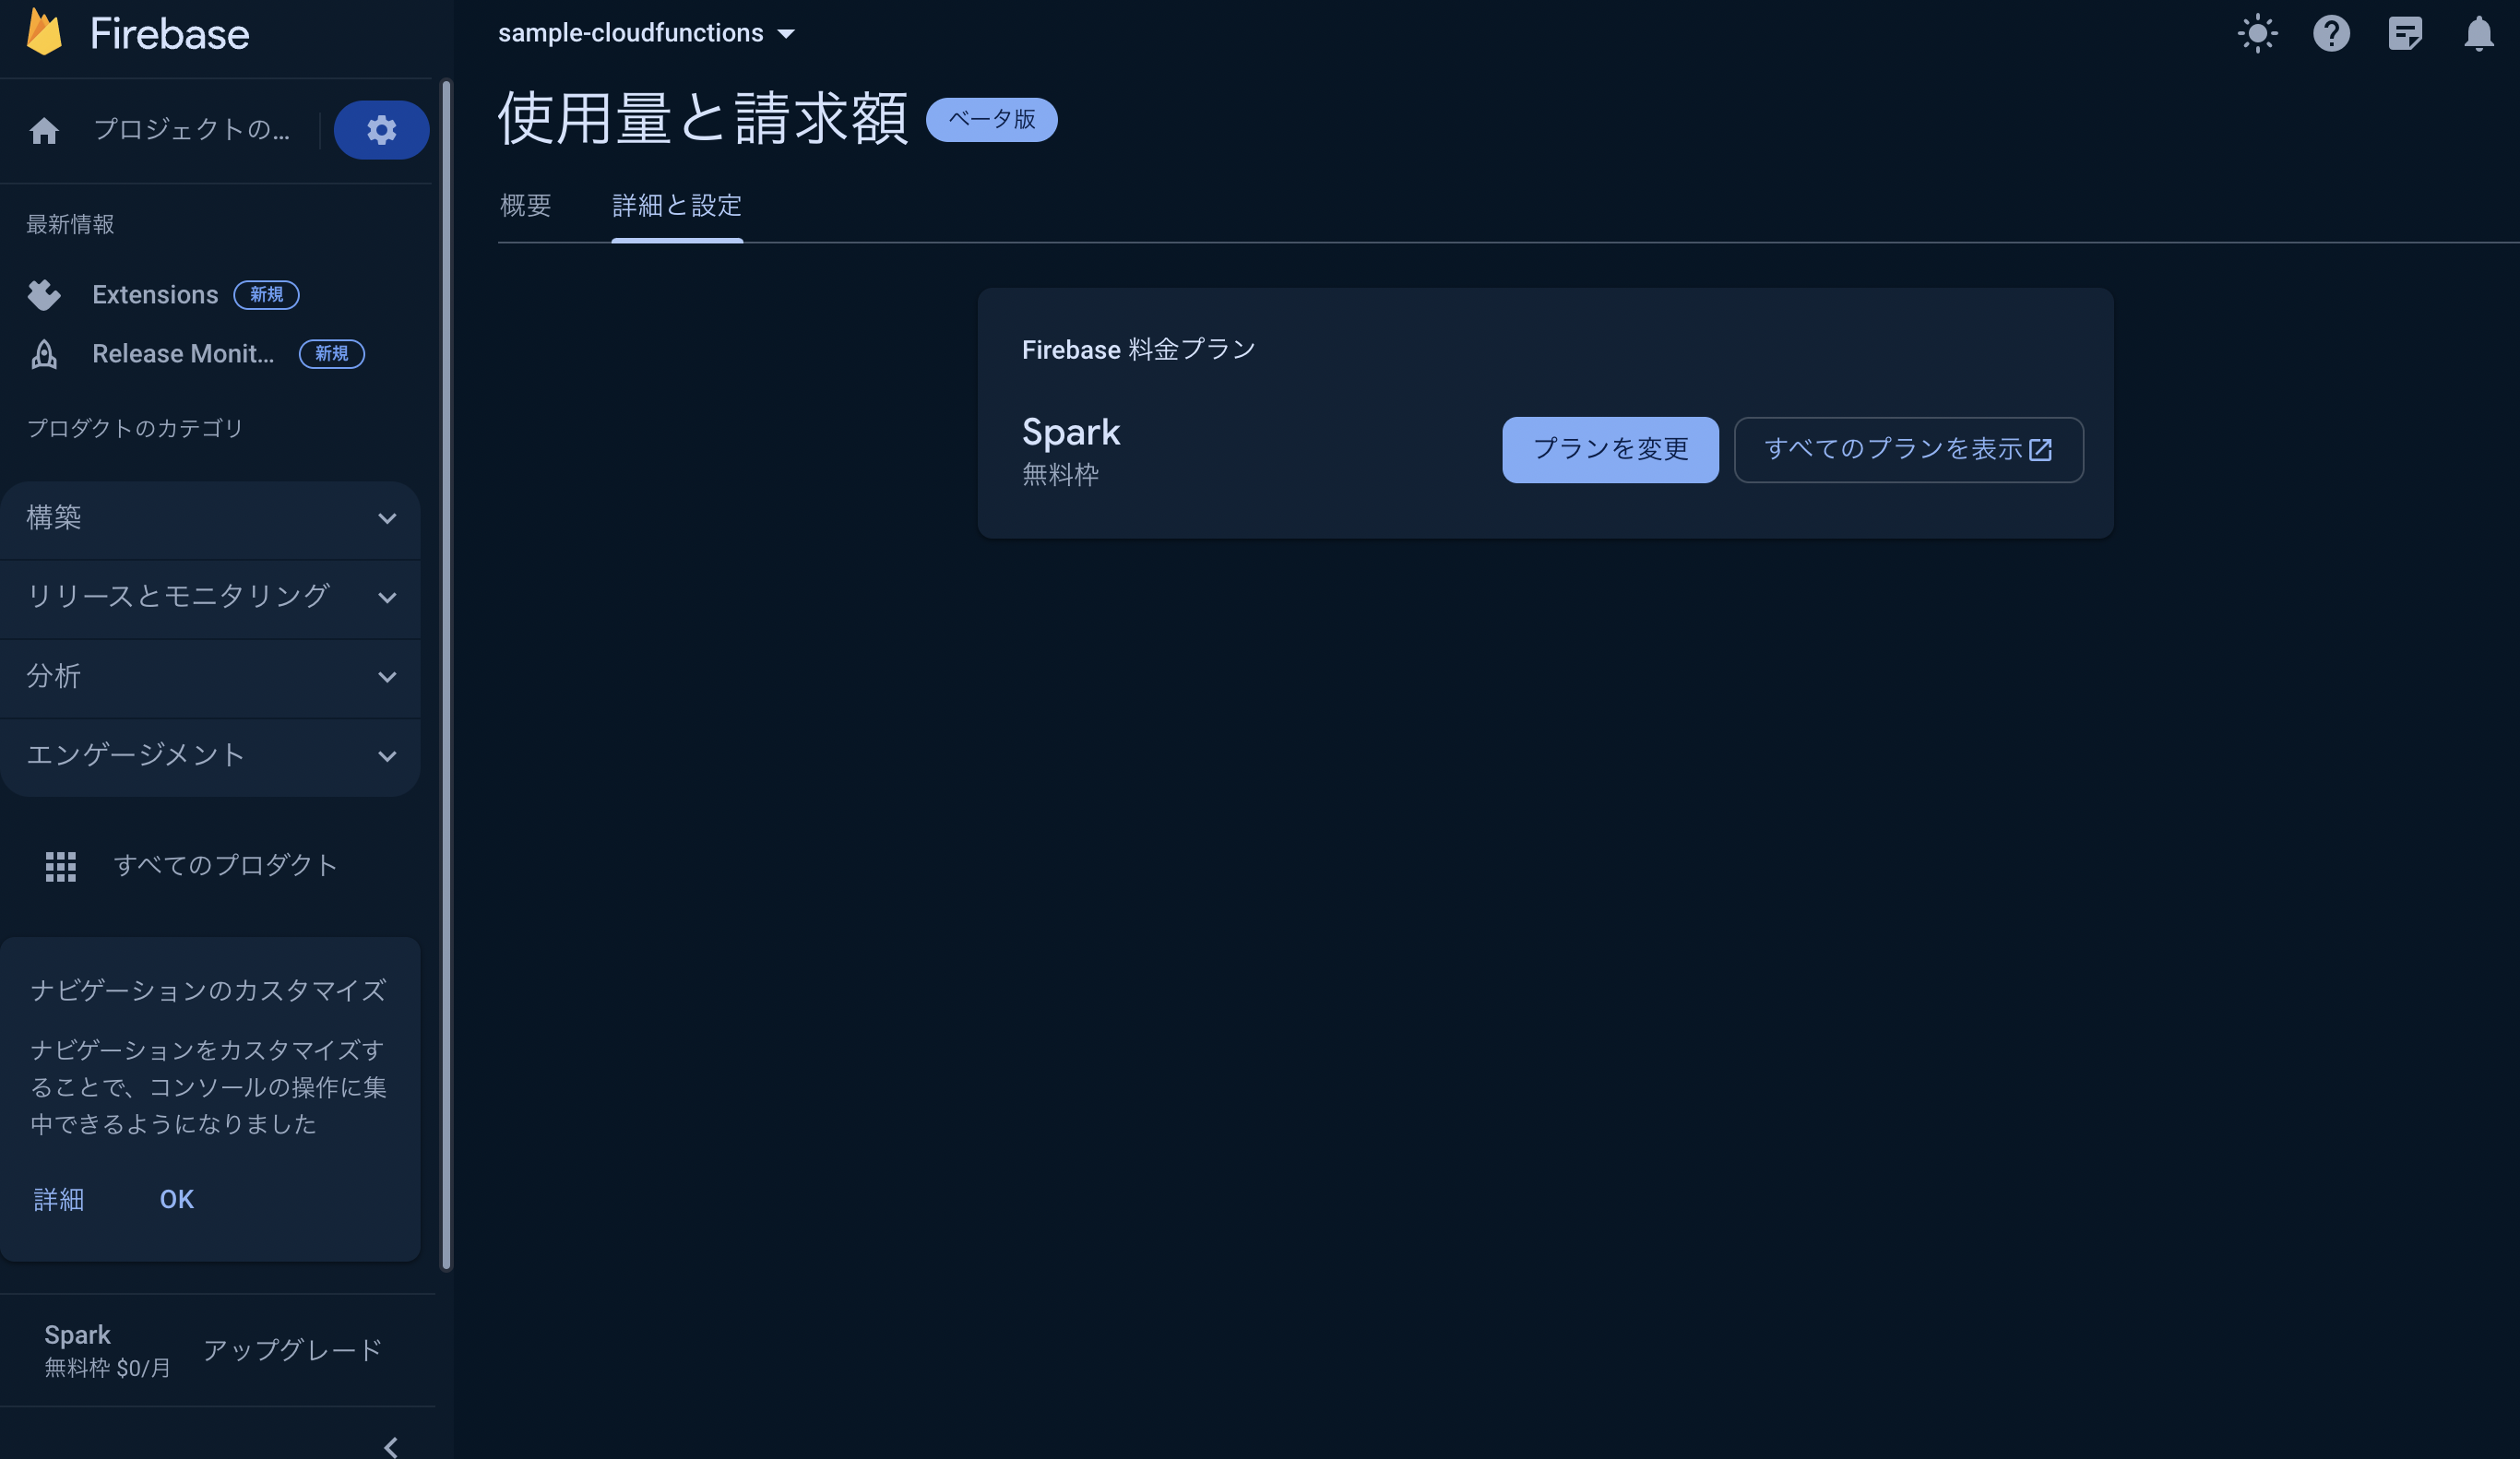Select the Extensions puzzle icon
This screenshot has height=1459, width=2520.
click(44, 294)
